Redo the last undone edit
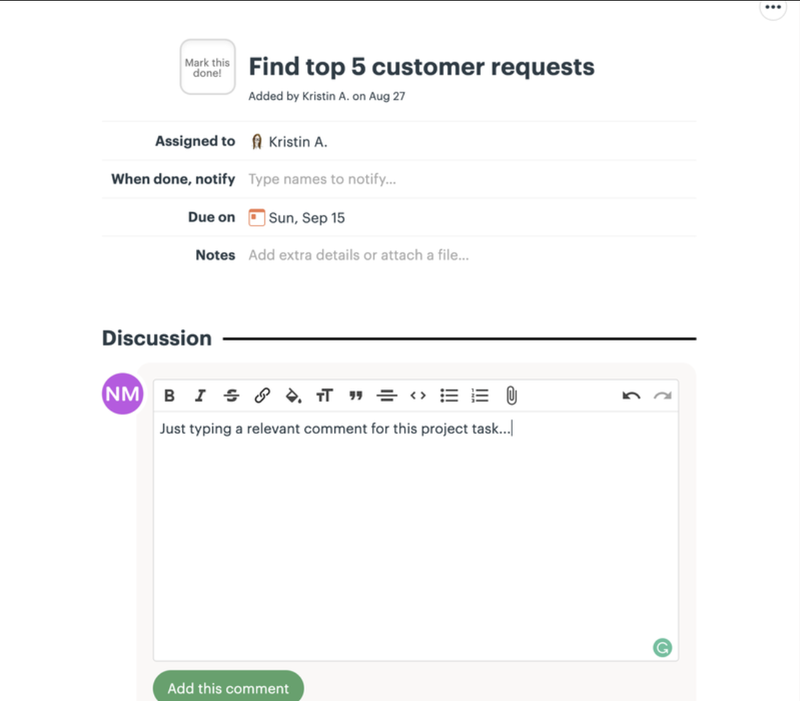Viewport: 800px width, 701px height. coord(662,395)
